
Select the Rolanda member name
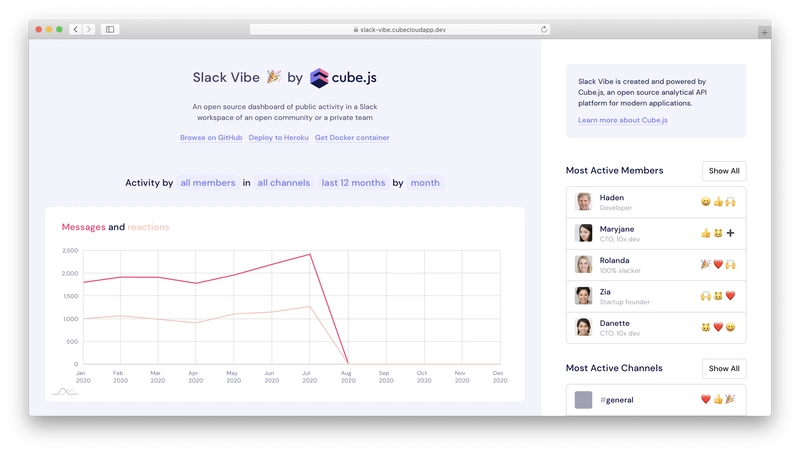point(614,260)
